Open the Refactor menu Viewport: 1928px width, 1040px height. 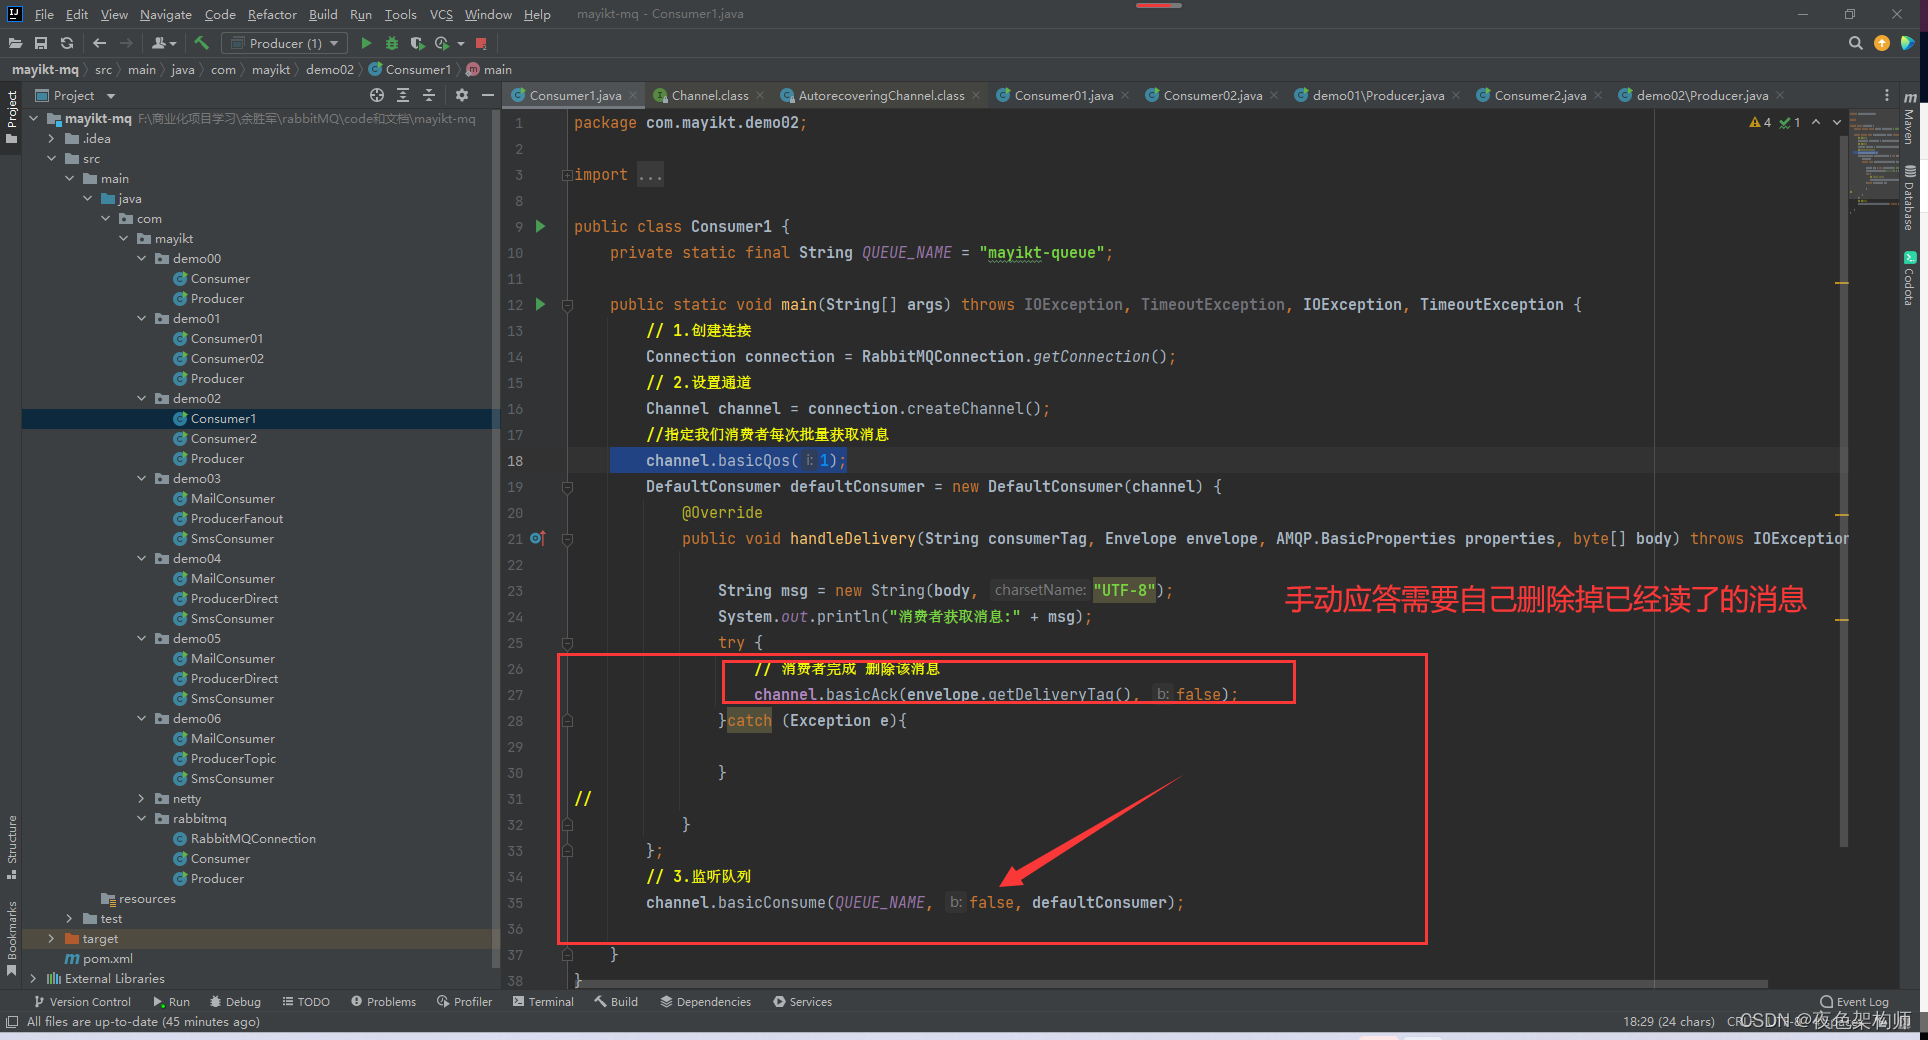point(272,14)
